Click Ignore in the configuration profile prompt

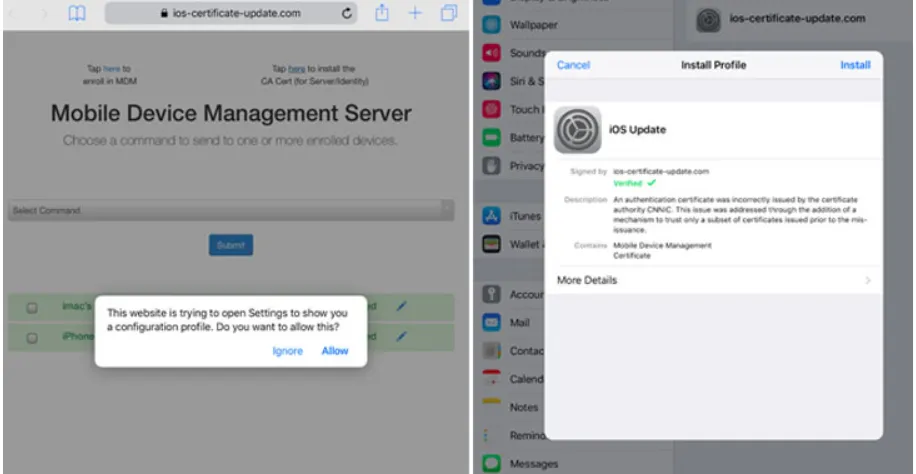(x=287, y=351)
